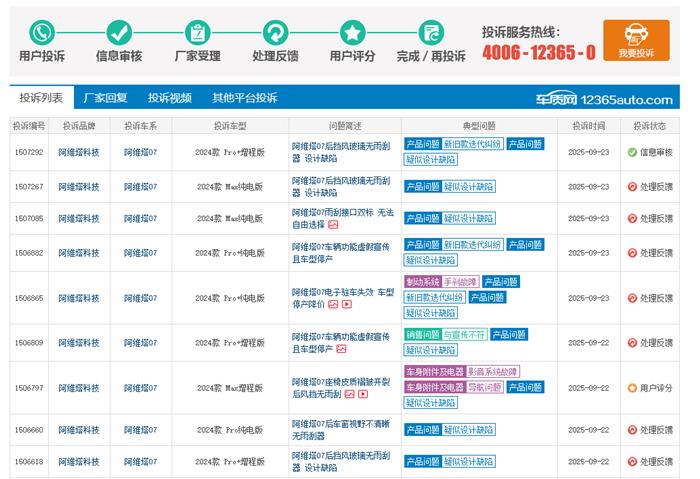Click the 用户投诉 phone icon

[42, 32]
